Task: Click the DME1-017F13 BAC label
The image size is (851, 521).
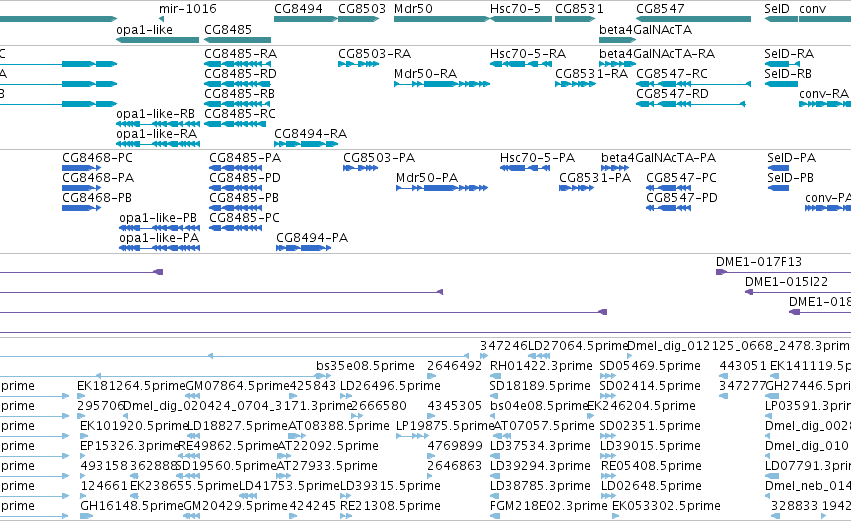Action: pyautogui.click(x=759, y=262)
